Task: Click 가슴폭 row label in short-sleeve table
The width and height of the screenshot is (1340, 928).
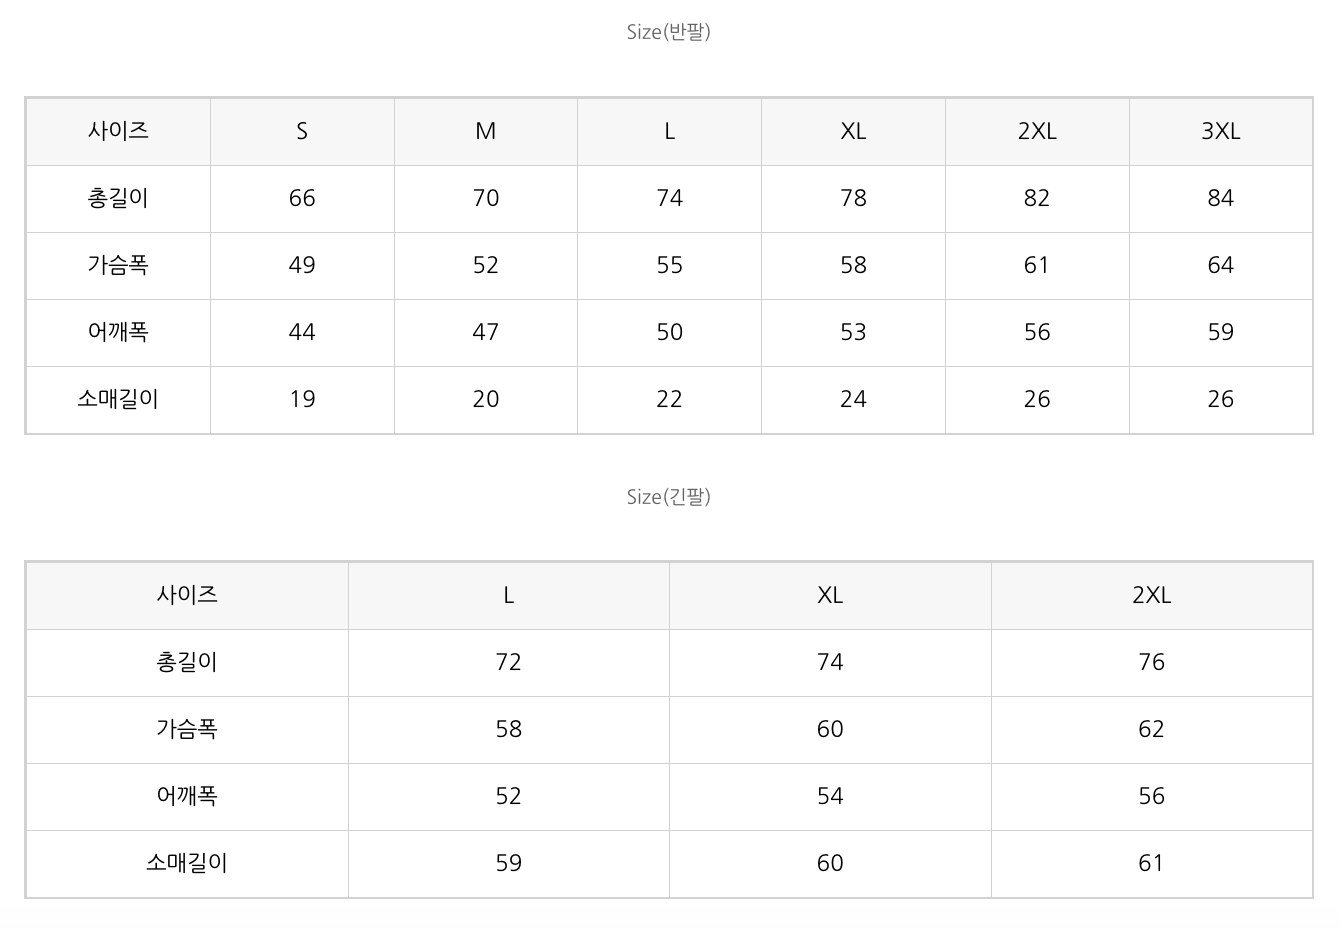Action: [x=118, y=265]
